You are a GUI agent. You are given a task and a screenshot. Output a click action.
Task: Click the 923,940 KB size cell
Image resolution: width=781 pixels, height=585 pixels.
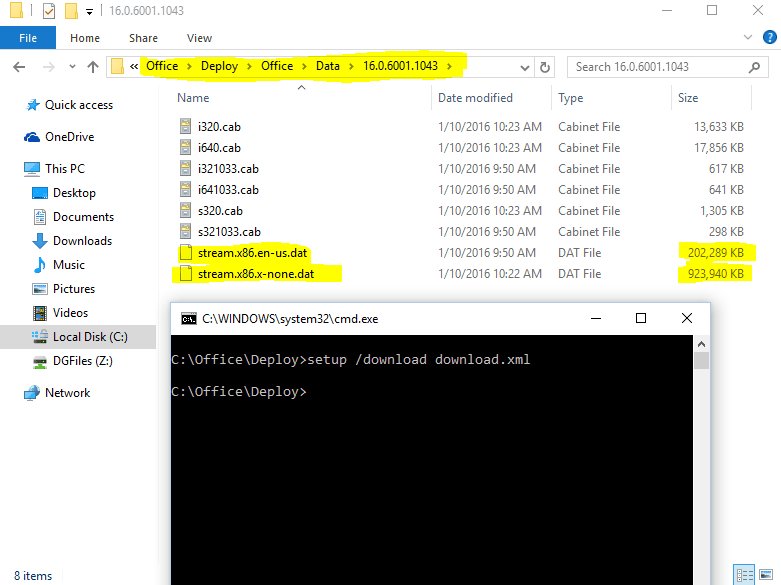[716, 274]
